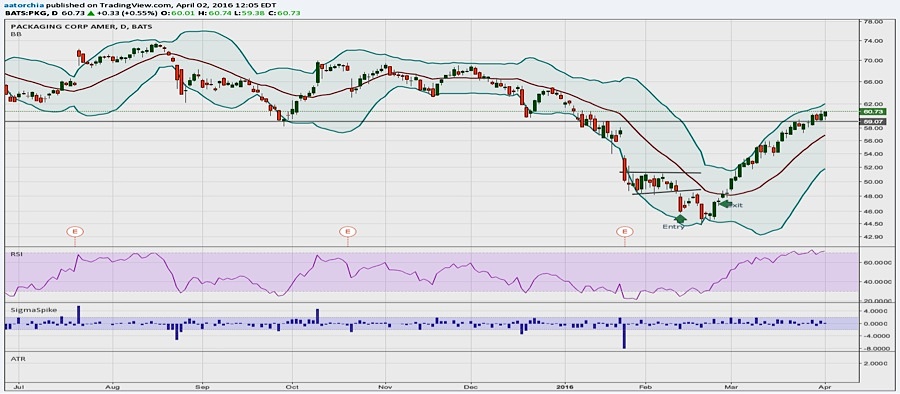Click the Oct label on time axis

293,388
